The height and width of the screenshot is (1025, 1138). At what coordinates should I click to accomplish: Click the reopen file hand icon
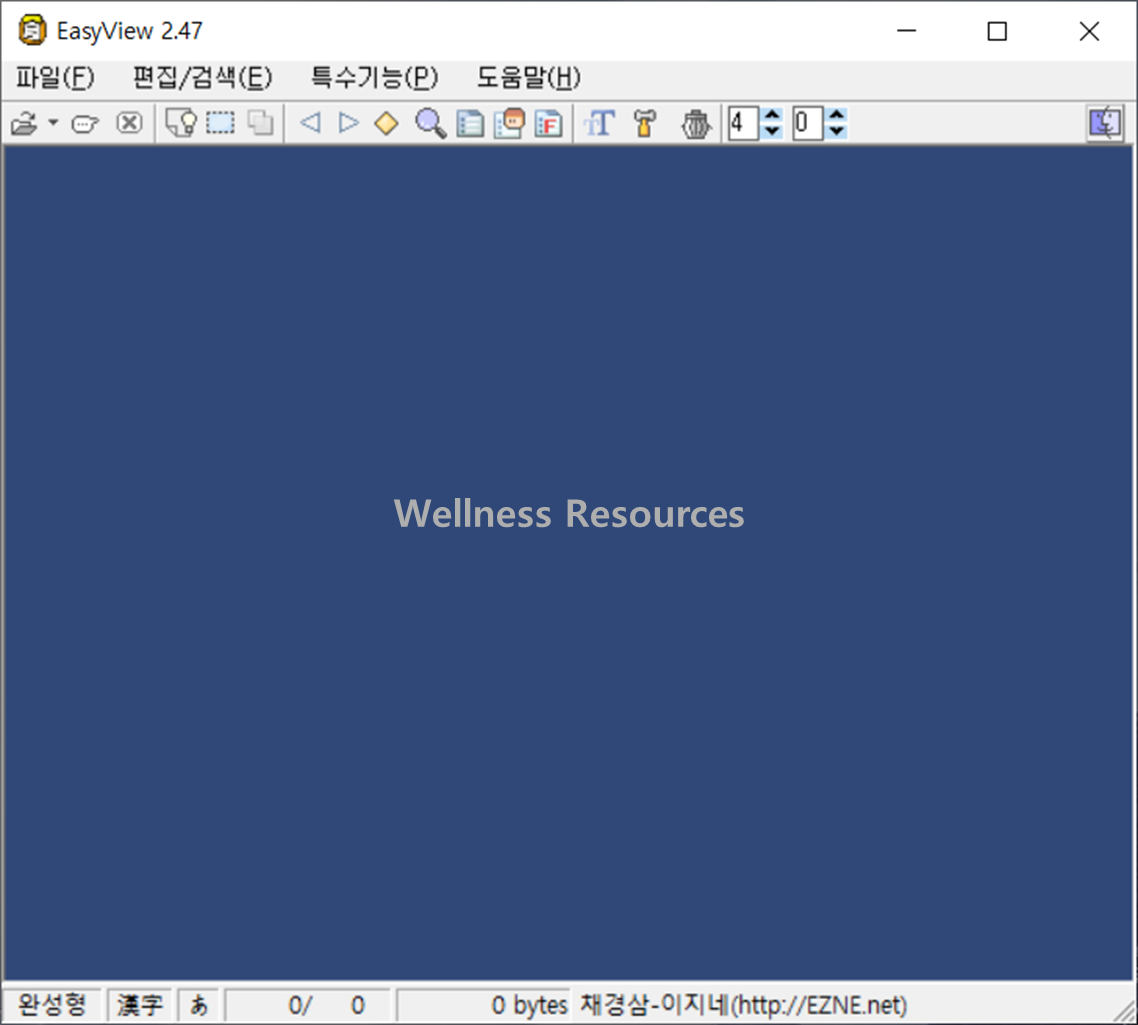coord(85,123)
